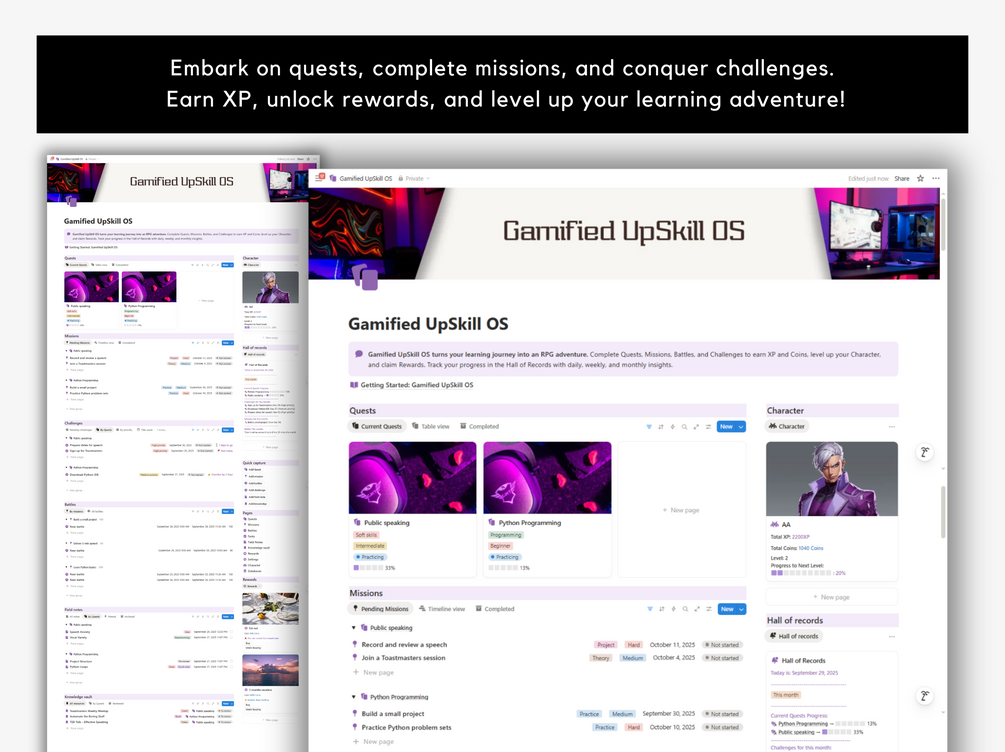
Task: Search within the Quests database
Action: click(x=685, y=426)
